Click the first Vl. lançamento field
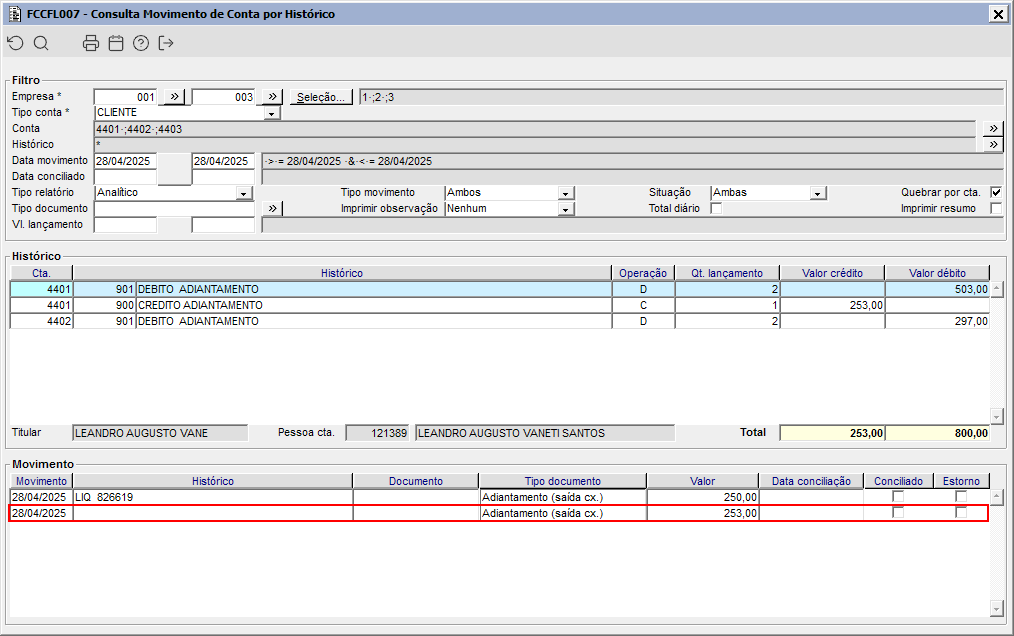Viewport: 1014px width, 636px height. [125, 225]
